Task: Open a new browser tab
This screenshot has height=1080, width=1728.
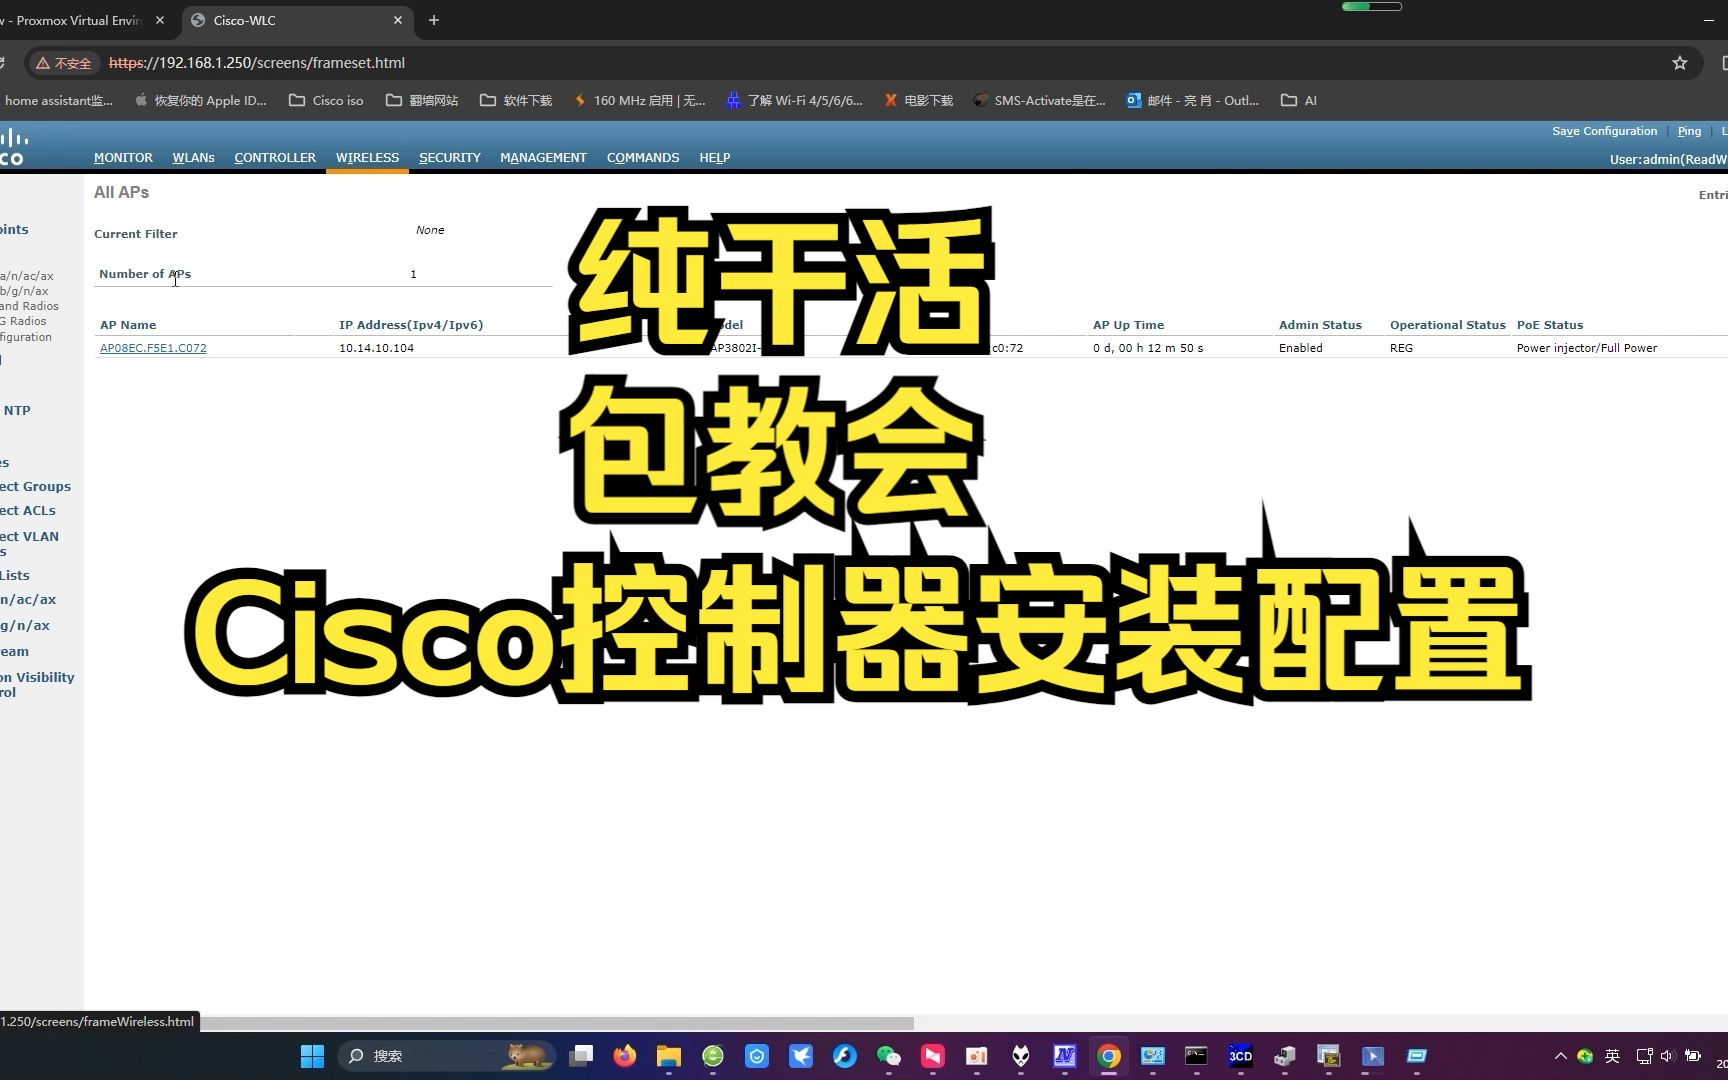Action: click(434, 20)
